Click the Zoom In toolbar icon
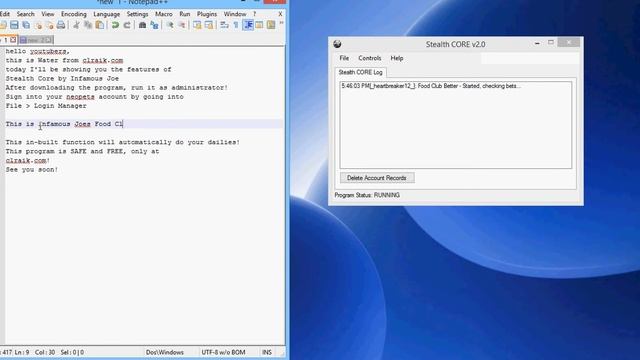 (170, 25)
